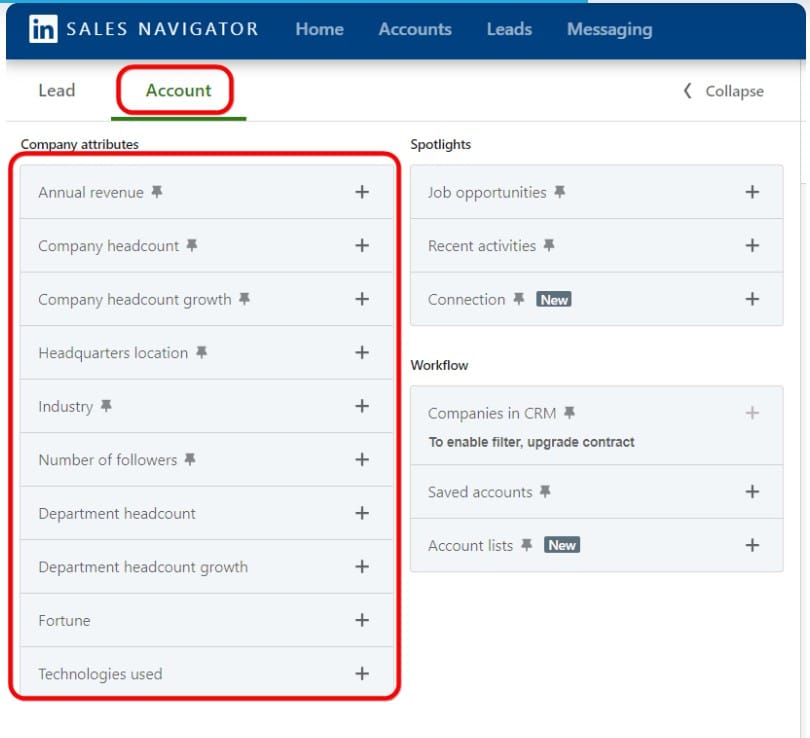
Task: Click the Collapse chevron arrow
Action: pos(688,91)
